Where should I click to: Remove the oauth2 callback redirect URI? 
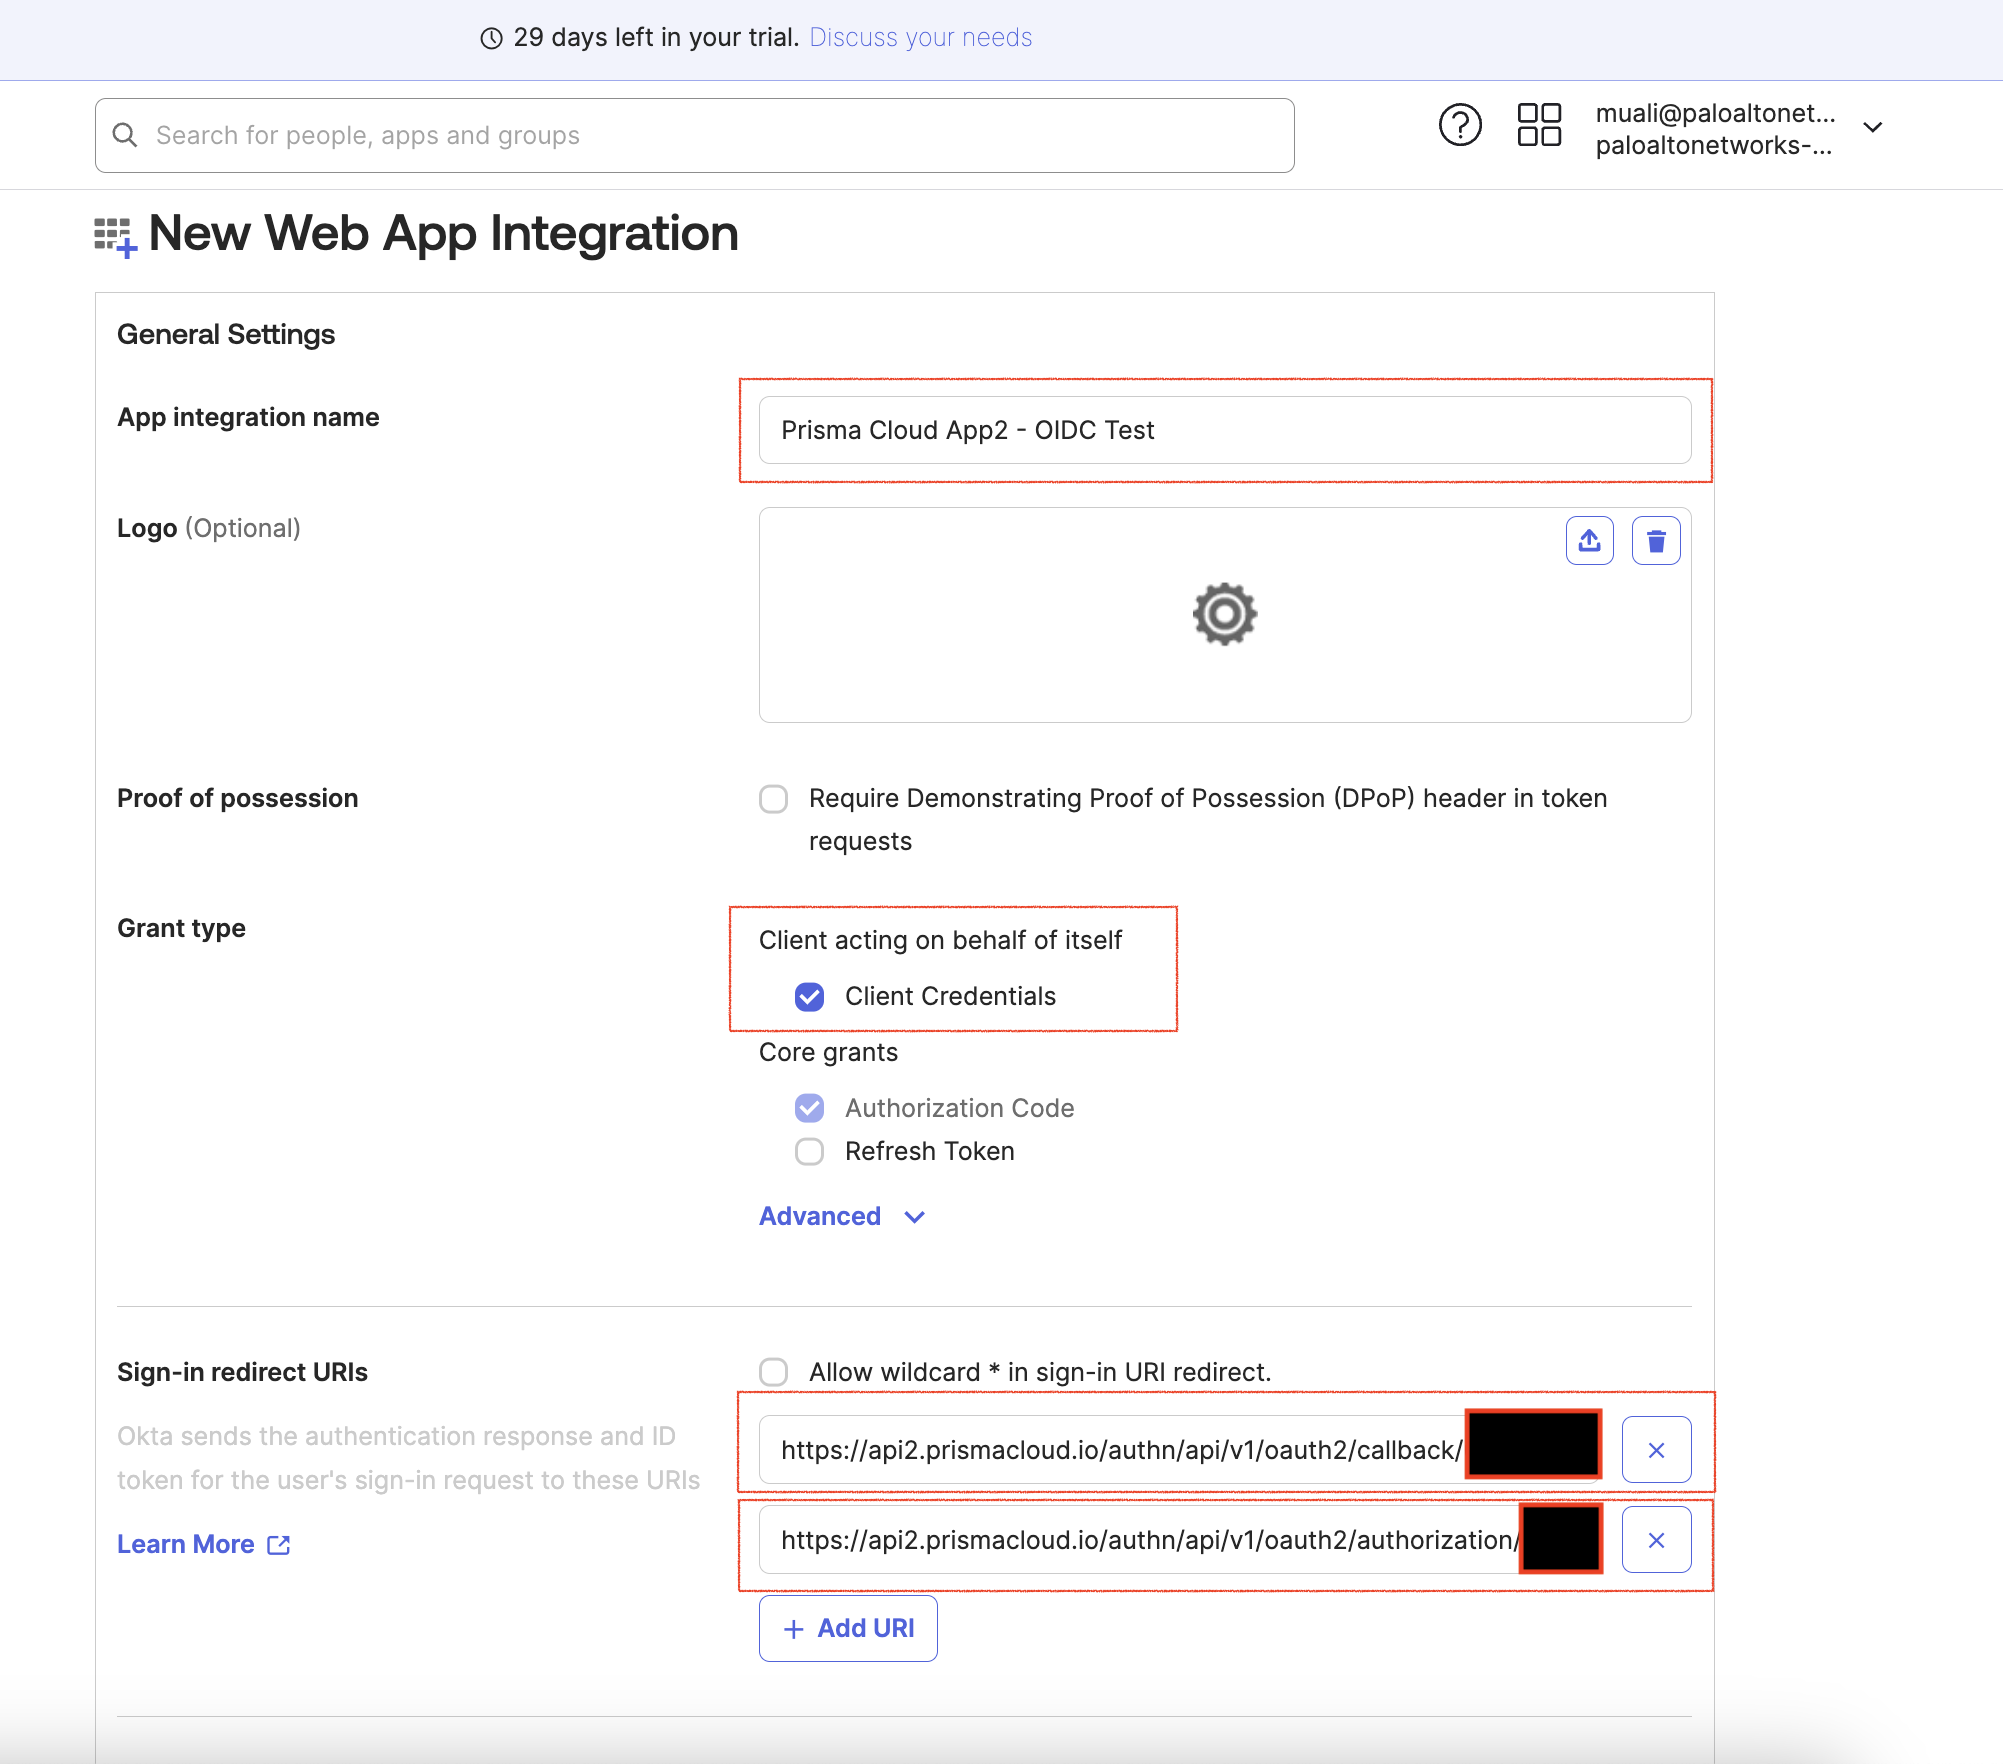point(1655,1450)
